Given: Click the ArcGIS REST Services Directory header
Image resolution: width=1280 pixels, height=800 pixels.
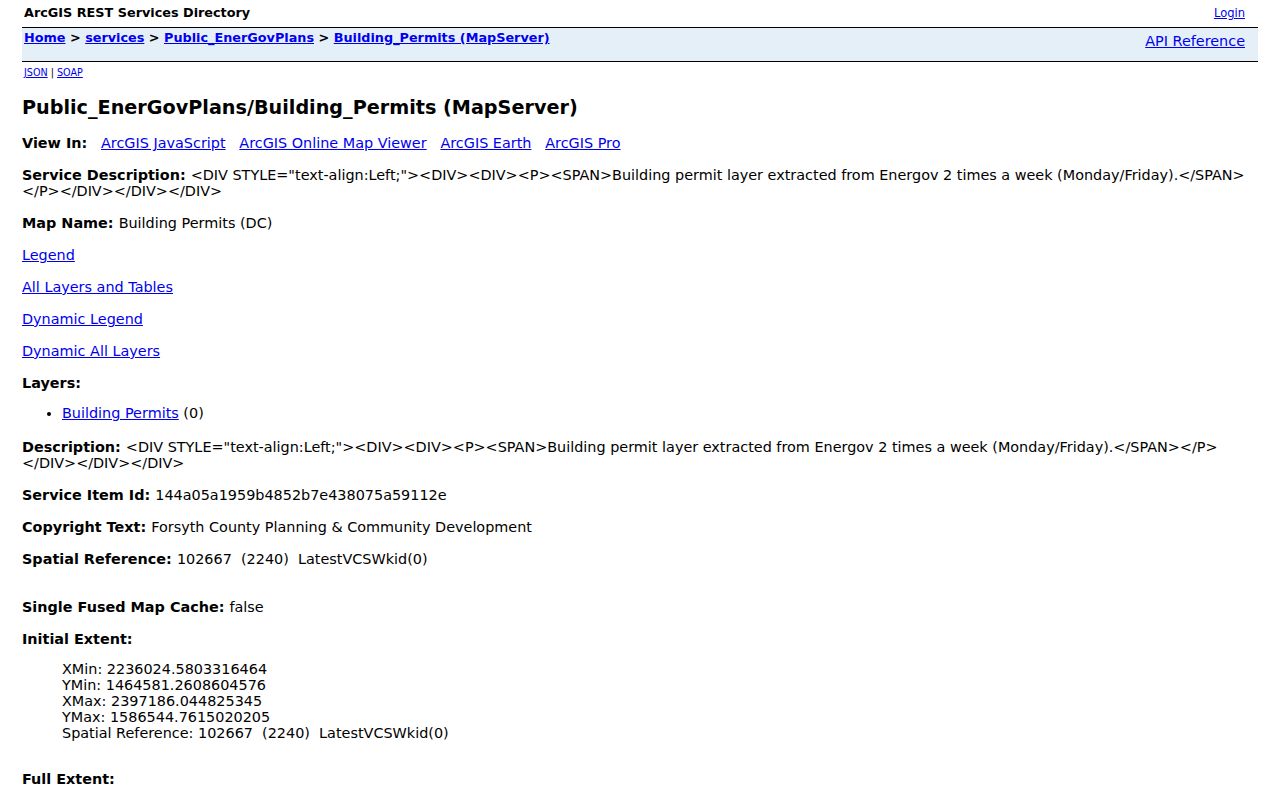Looking at the screenshot, I should [137, 13].
